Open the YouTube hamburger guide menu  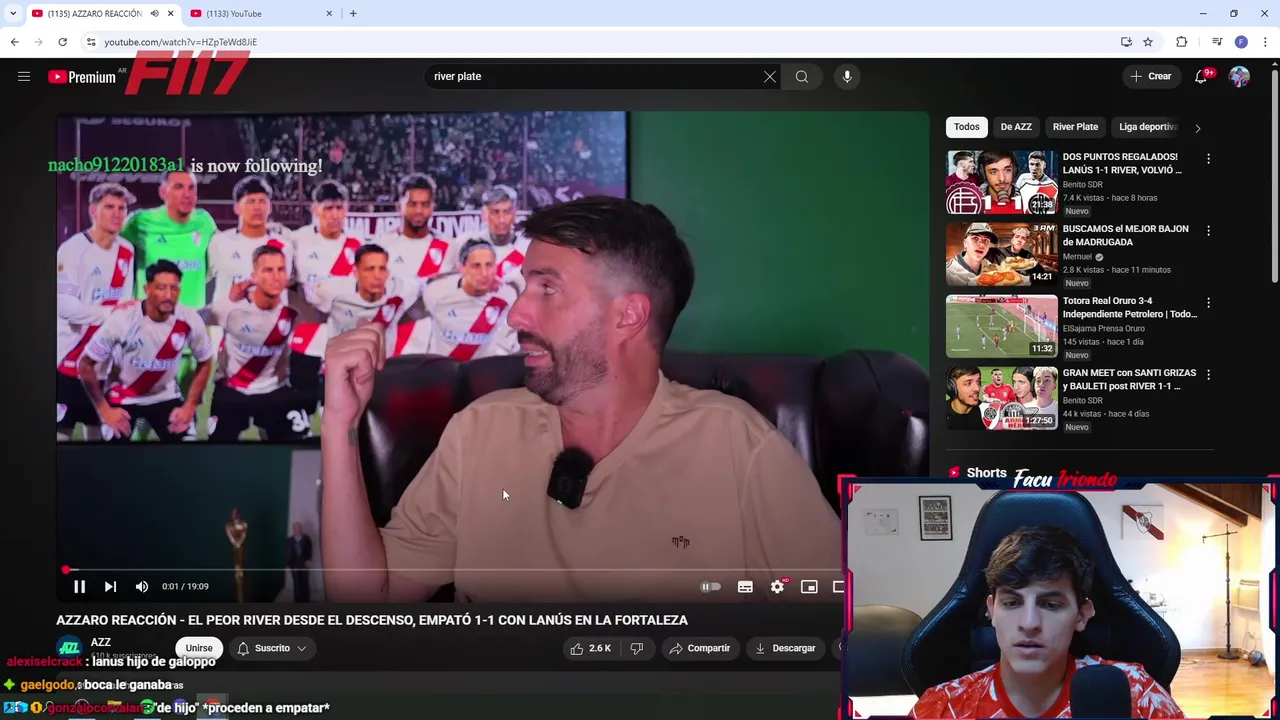point(24,76)
